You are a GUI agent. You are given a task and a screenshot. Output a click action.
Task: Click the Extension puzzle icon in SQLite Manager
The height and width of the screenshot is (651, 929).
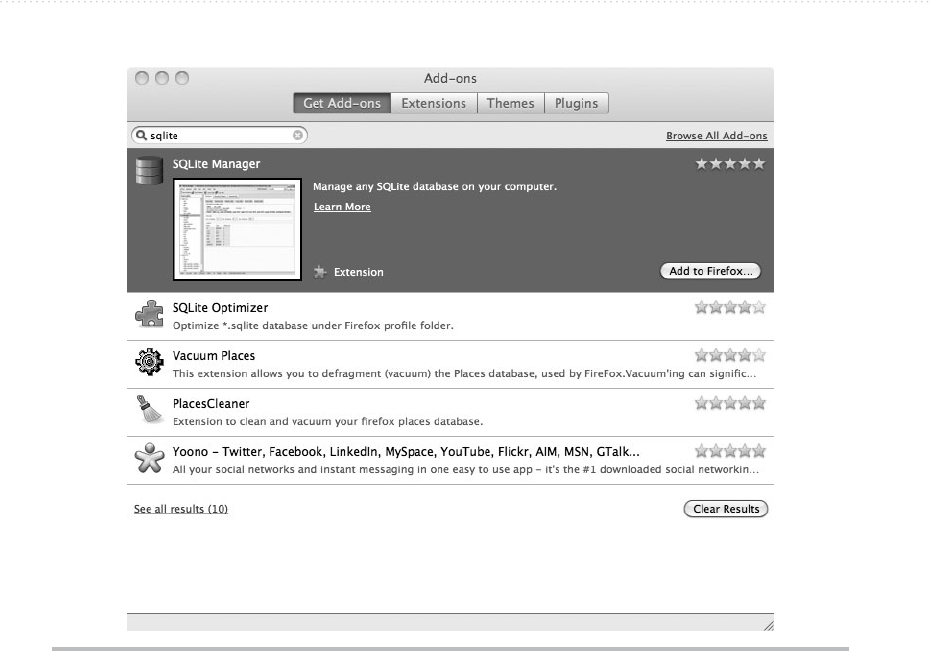(320, 272)
